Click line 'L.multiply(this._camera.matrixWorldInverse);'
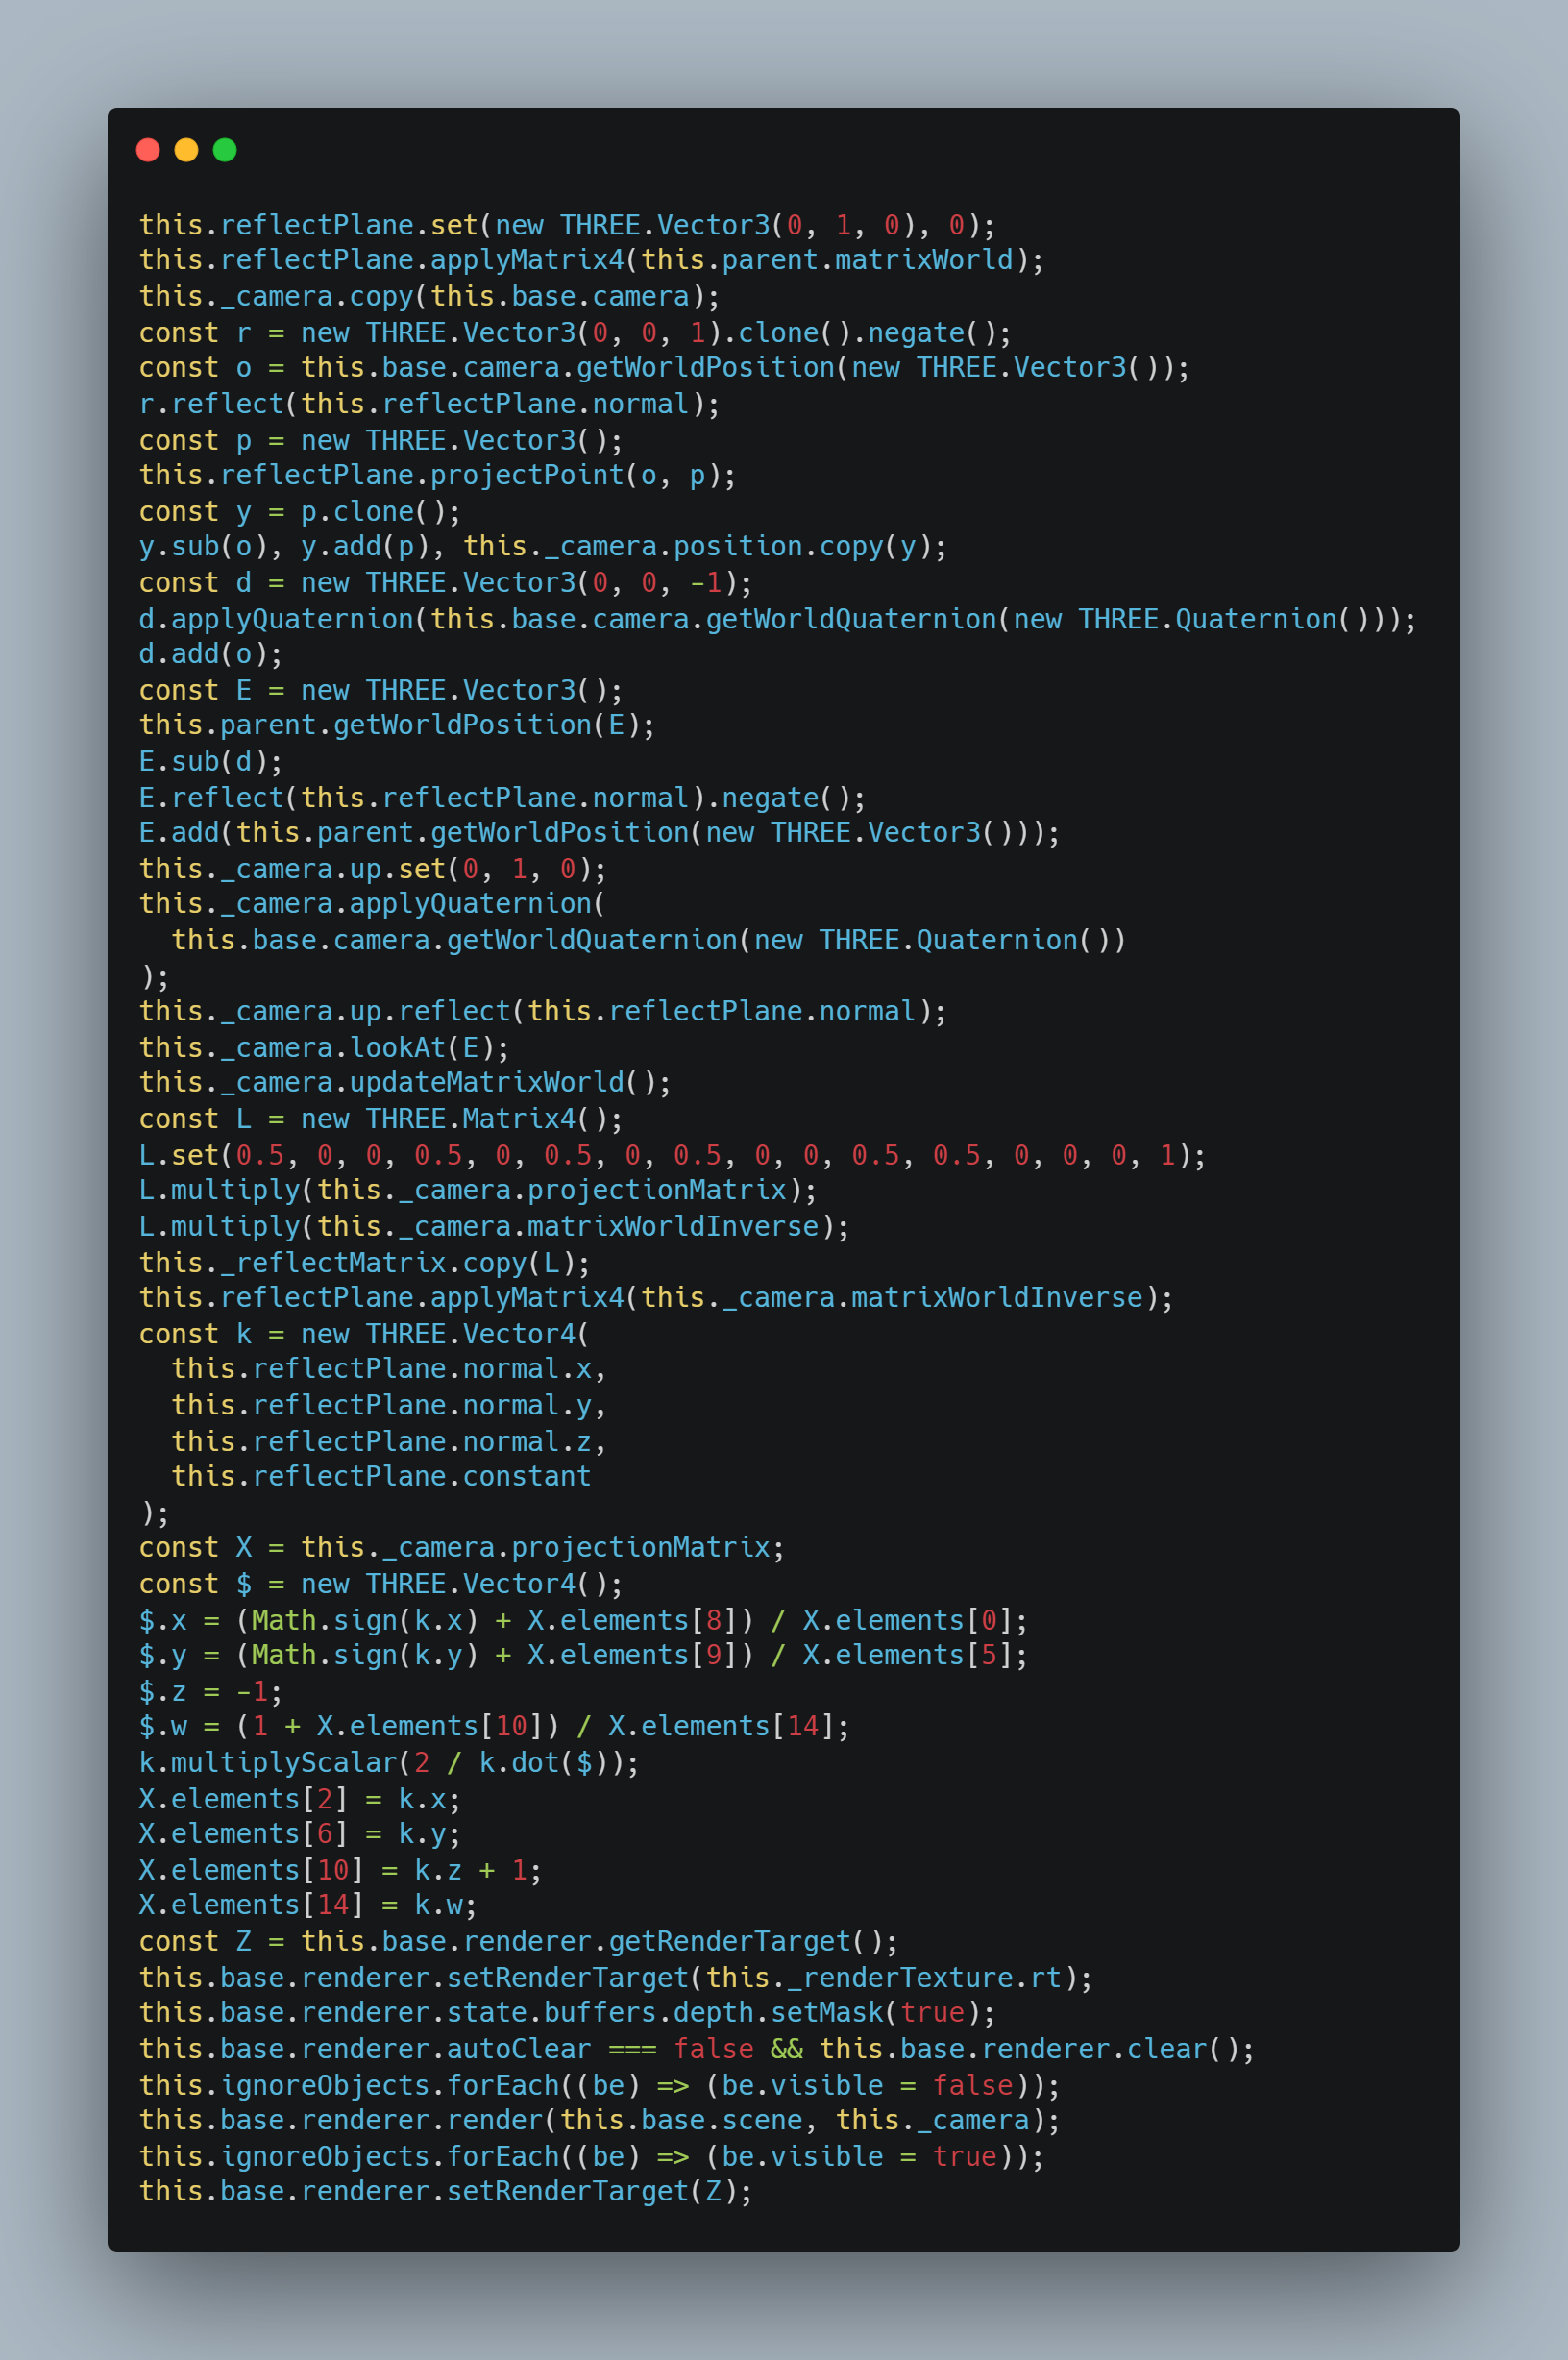The width and height of the screenshot is (1568, 2360). pyautogui.click(x=494, y=1227)
